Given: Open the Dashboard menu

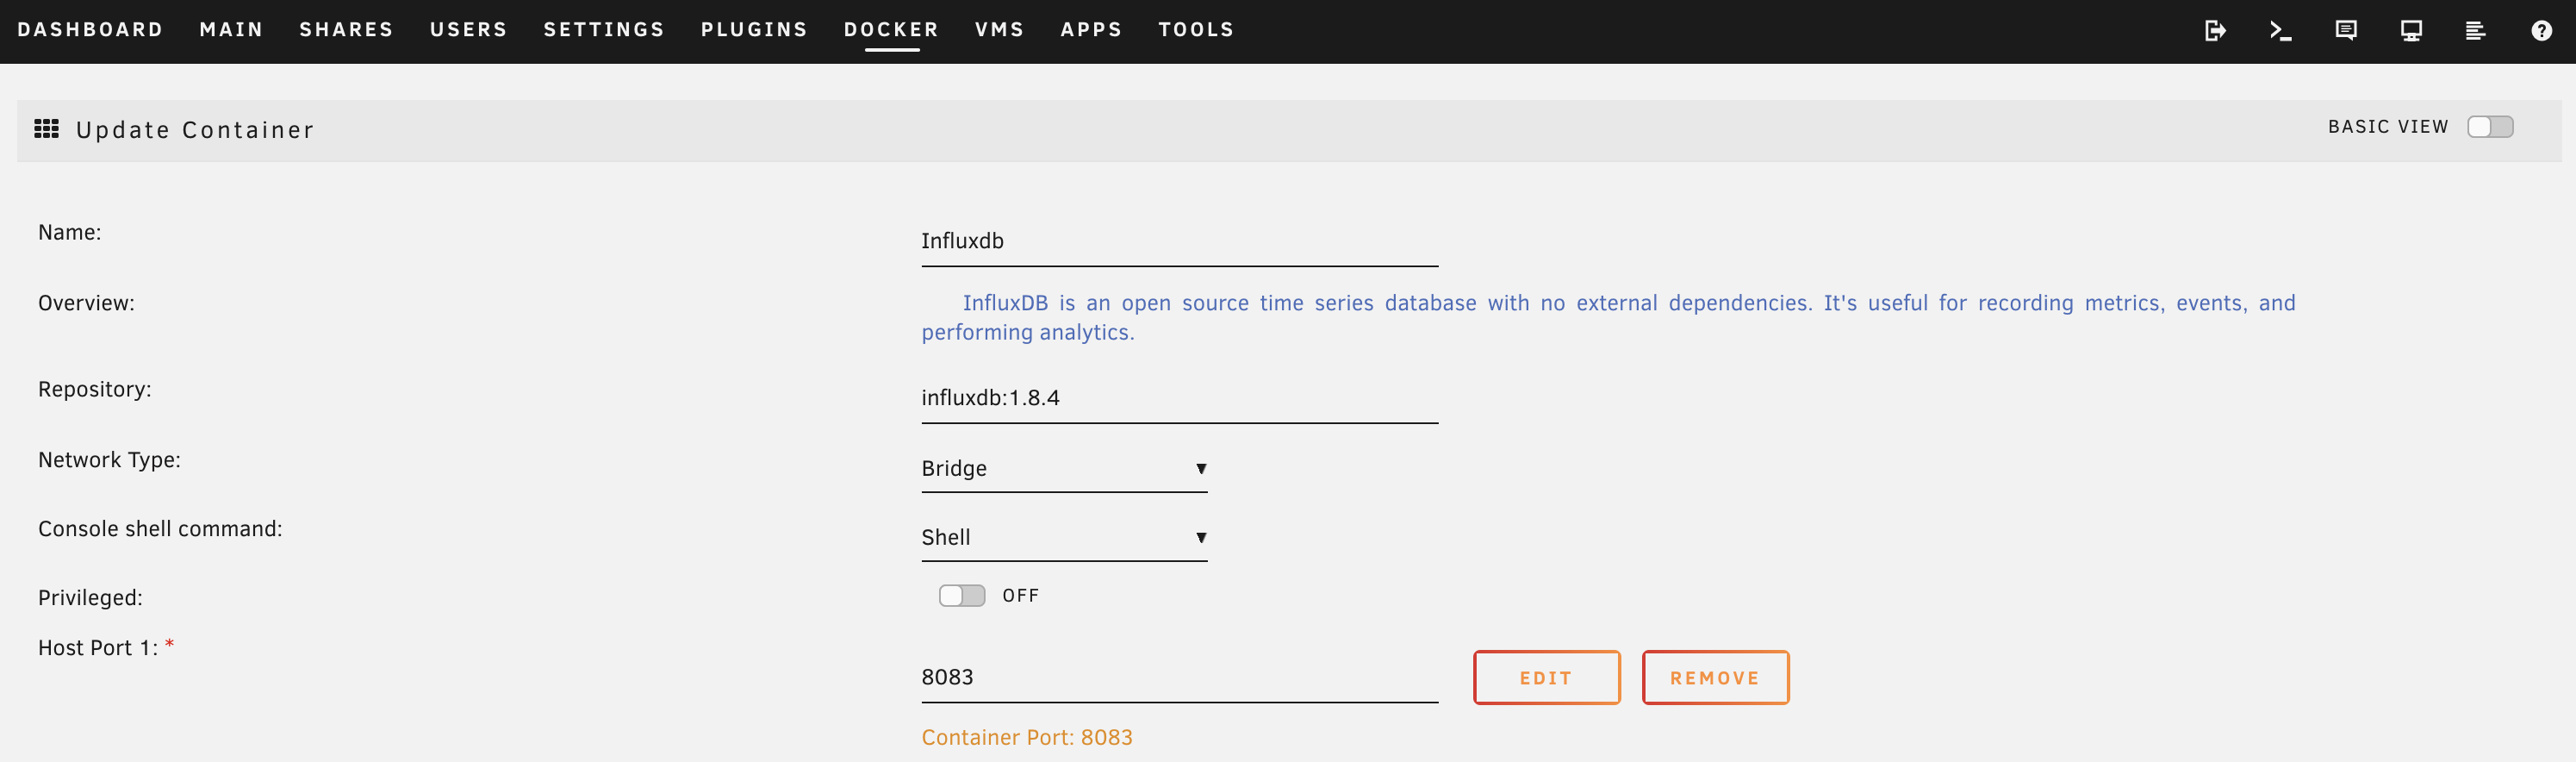Looking at the screenshot, I should tap(90, 30).
